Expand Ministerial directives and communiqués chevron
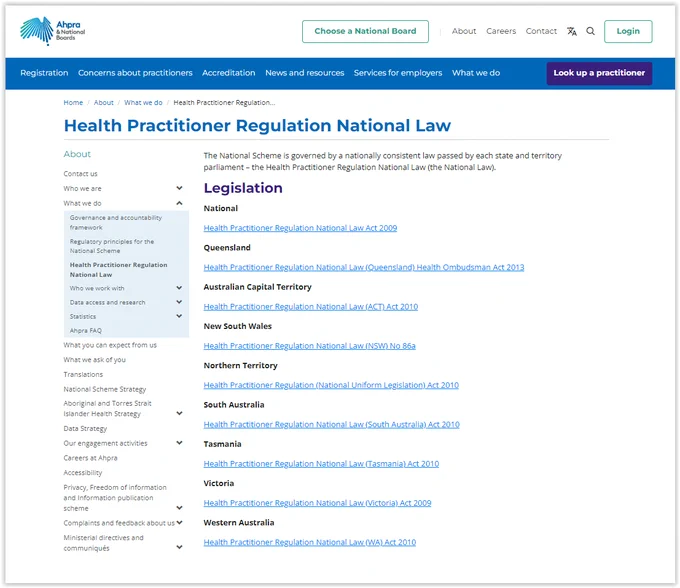 (179, 547)
